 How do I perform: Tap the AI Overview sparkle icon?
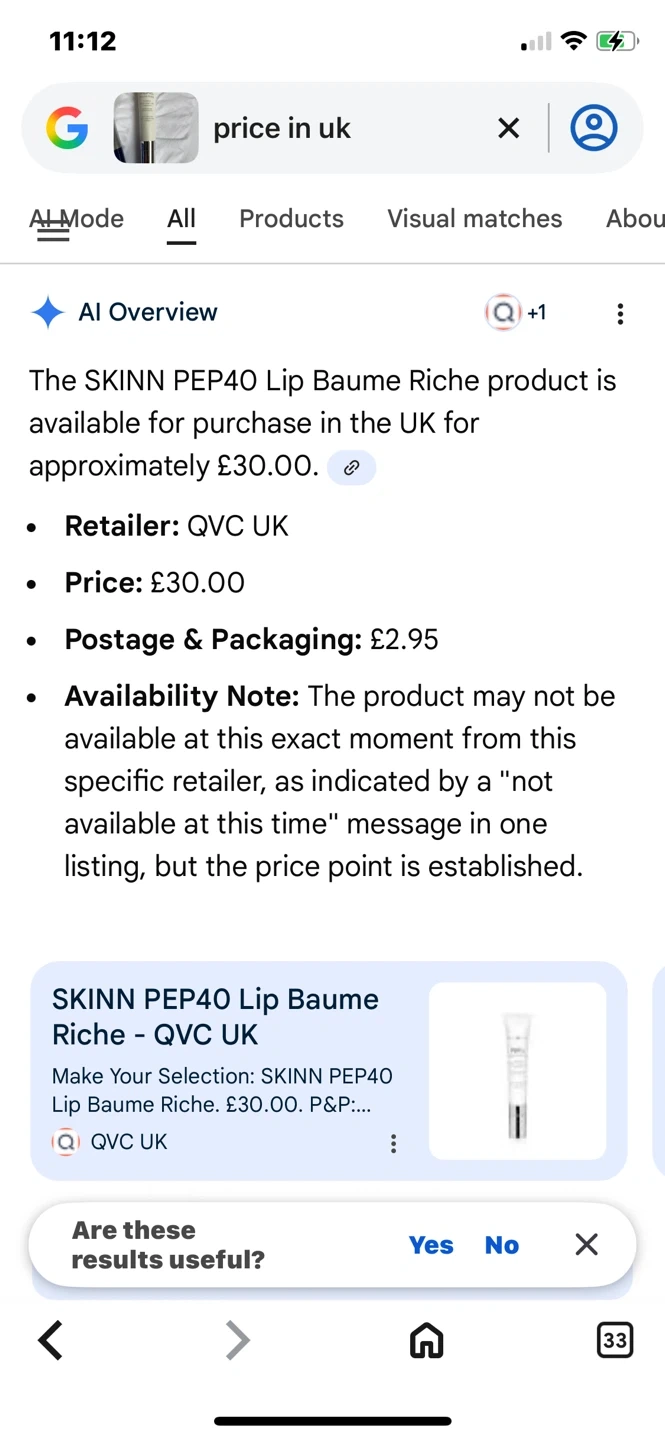pos(47,313)
